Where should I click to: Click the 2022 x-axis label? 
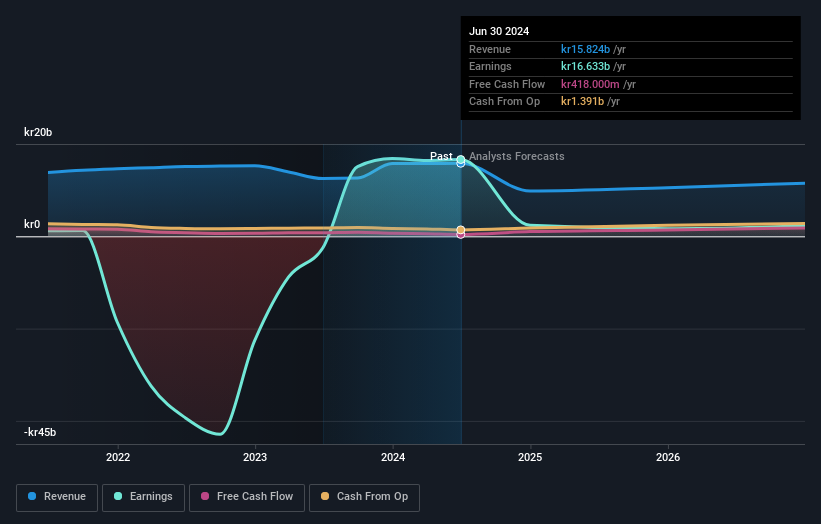click(118, 457)
